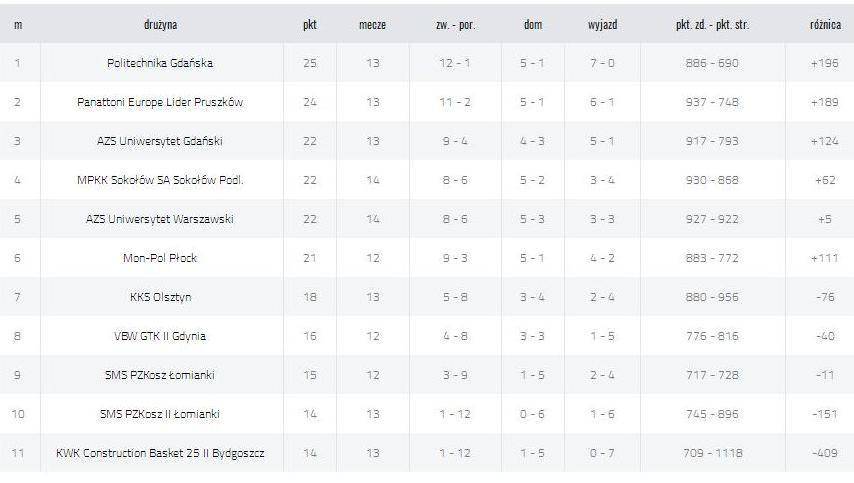
Task: Open the Mon-Pol Płock team entry
Action: coord(160,258)
